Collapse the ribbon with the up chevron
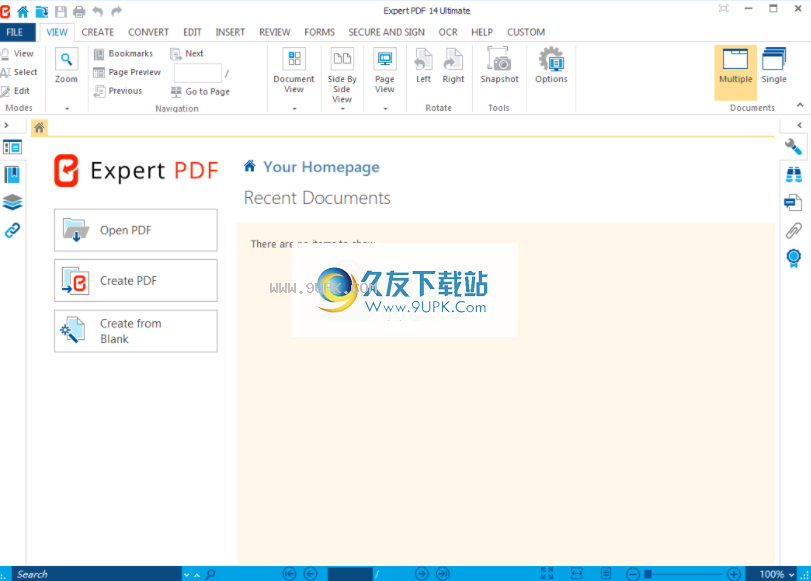Screen dimensions: 811x581 click(800, 105)
